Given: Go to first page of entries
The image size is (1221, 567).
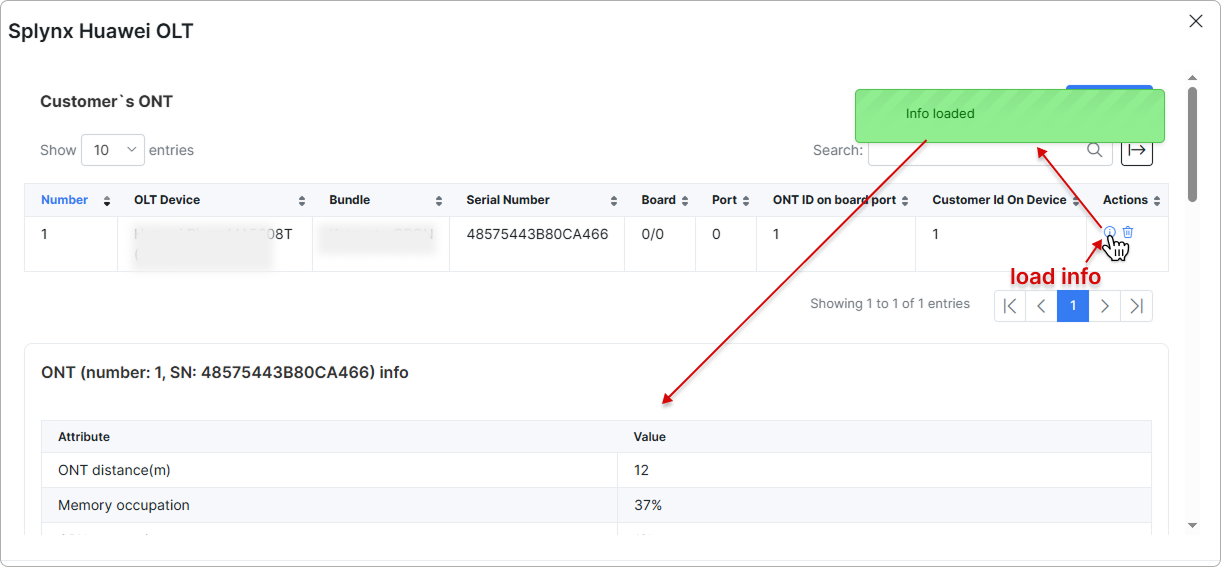Looking at the screenshot, I should click(x=1010, y=306).
